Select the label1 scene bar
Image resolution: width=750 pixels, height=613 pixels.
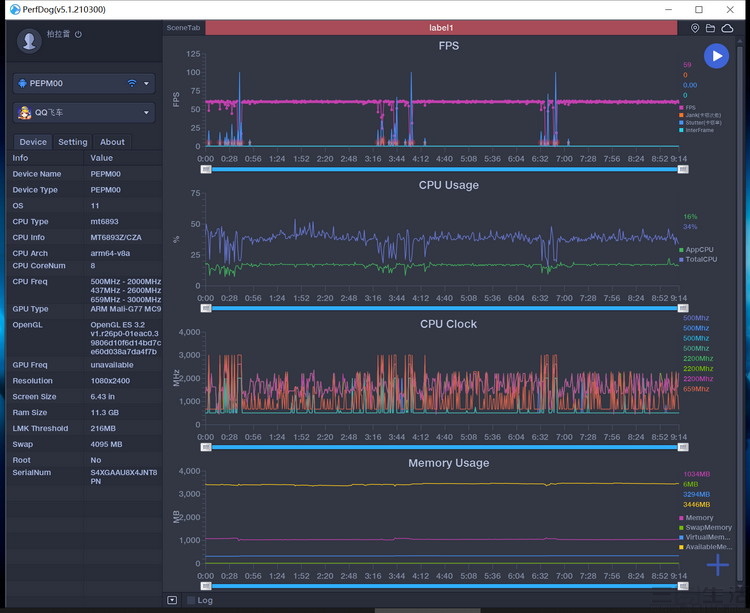[441, 28]
